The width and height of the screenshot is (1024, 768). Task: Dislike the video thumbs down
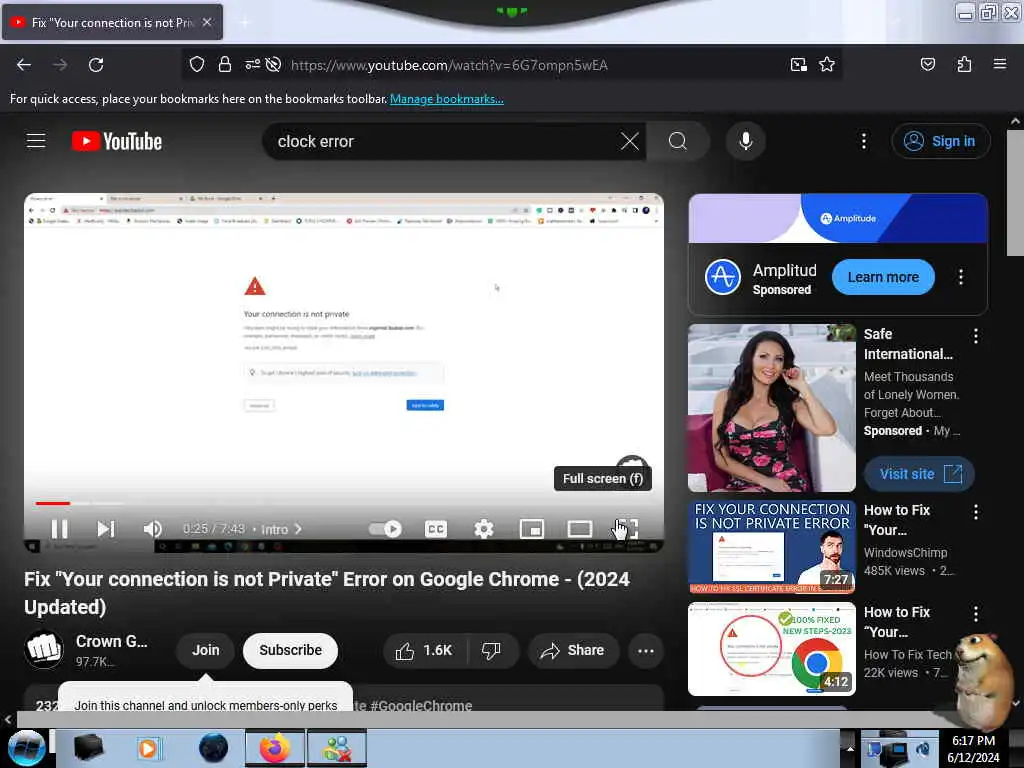[491, 650]
